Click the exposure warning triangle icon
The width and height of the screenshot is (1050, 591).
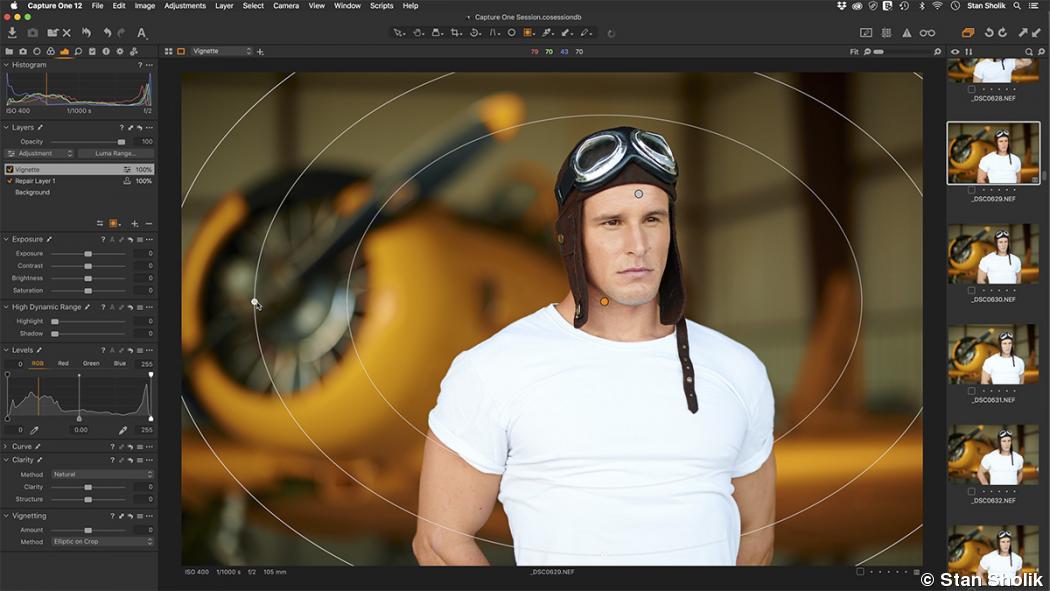907,32
